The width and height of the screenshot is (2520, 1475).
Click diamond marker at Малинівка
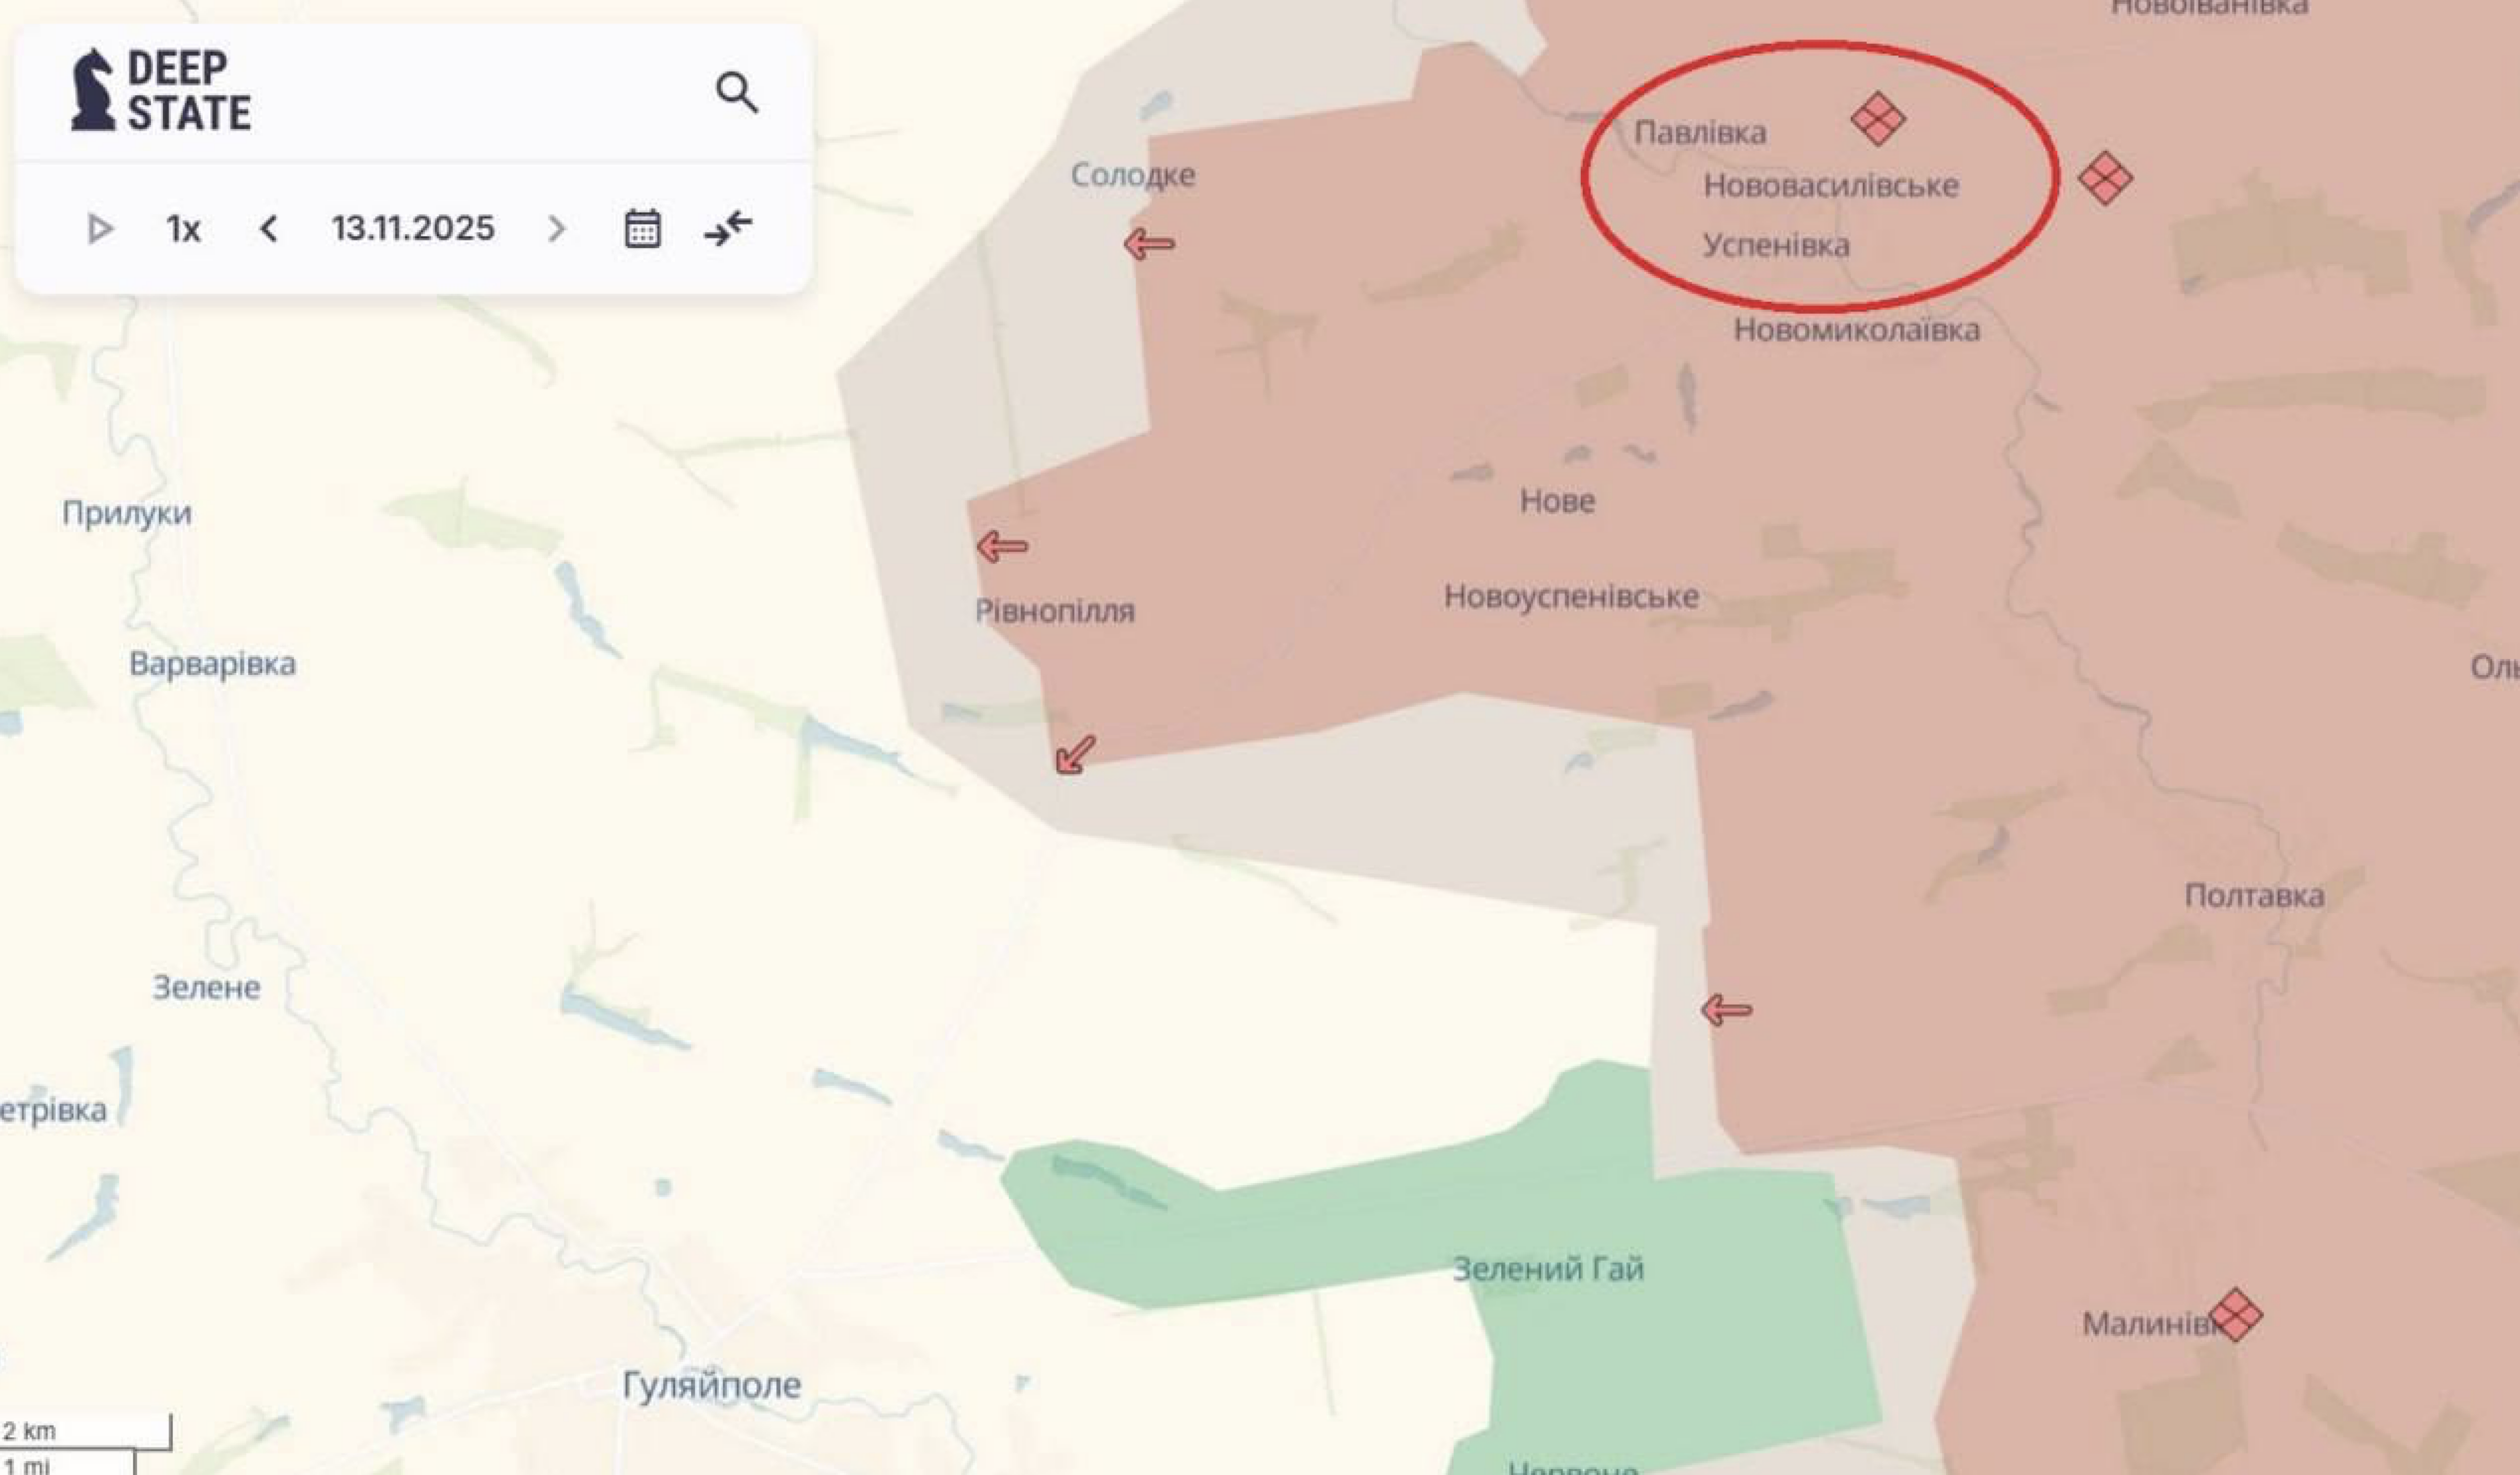tap(2235, 1314)
